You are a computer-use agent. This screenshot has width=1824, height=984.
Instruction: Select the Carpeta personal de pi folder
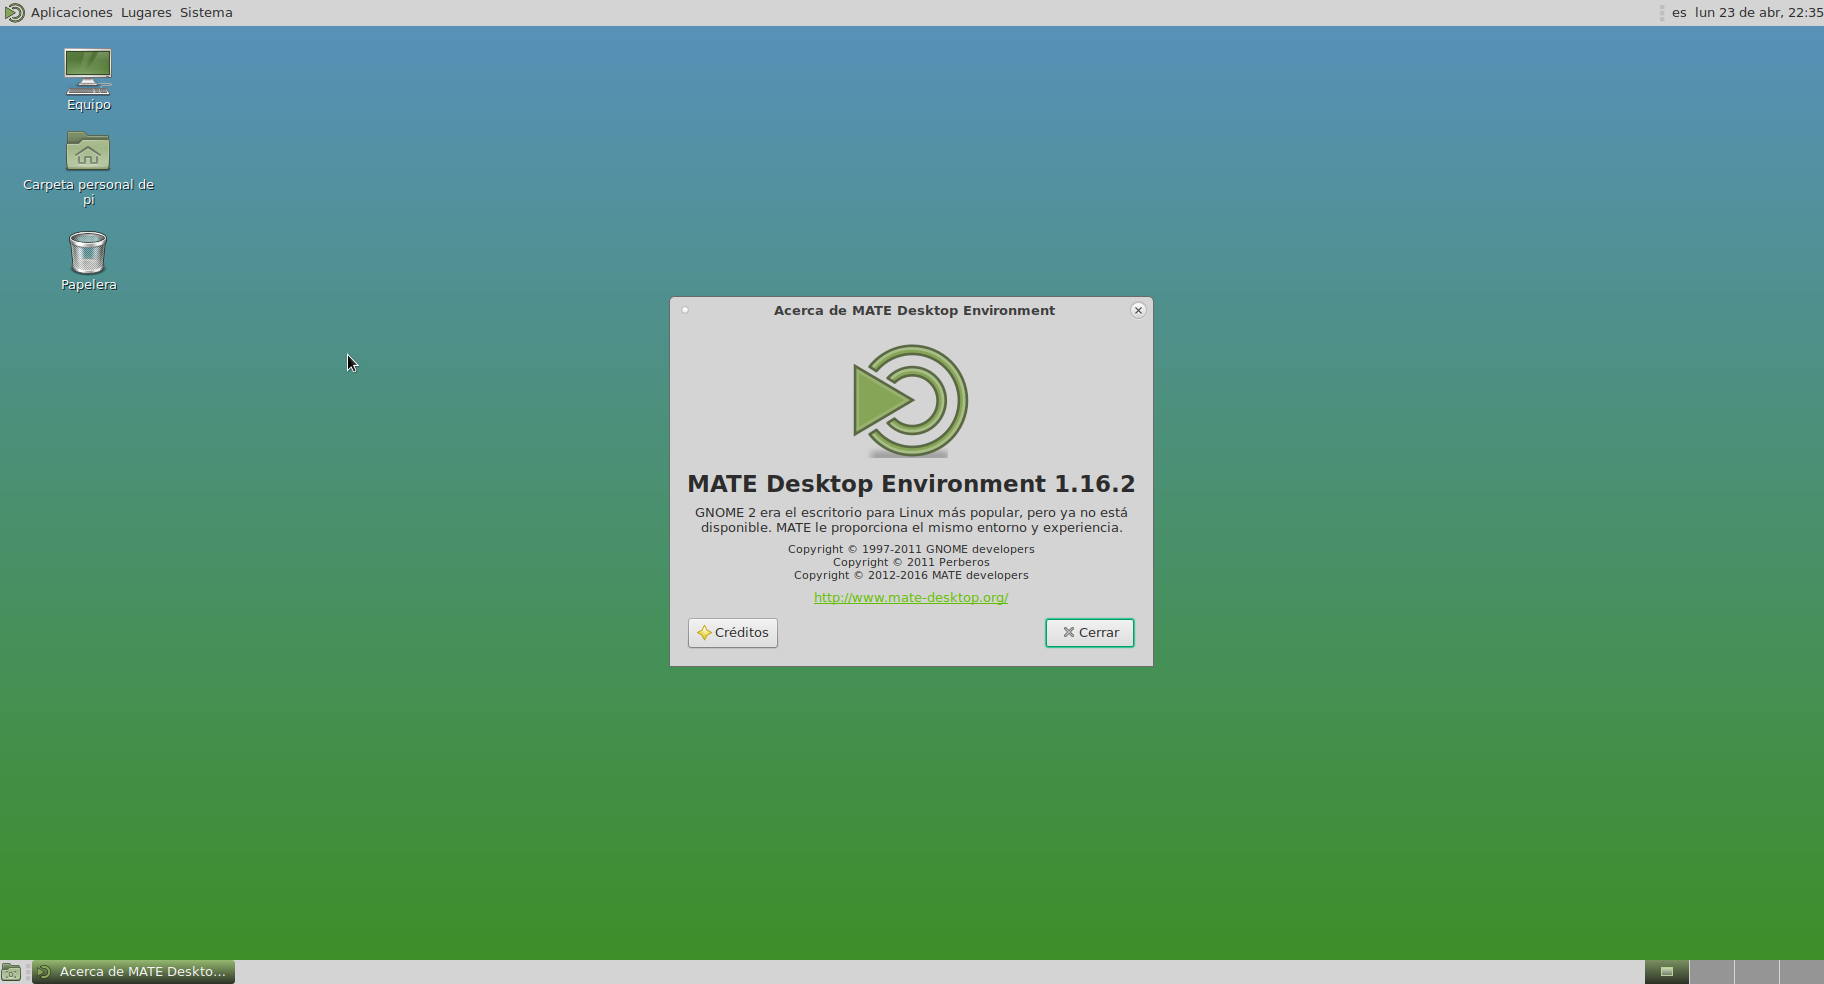pos(88,152)
